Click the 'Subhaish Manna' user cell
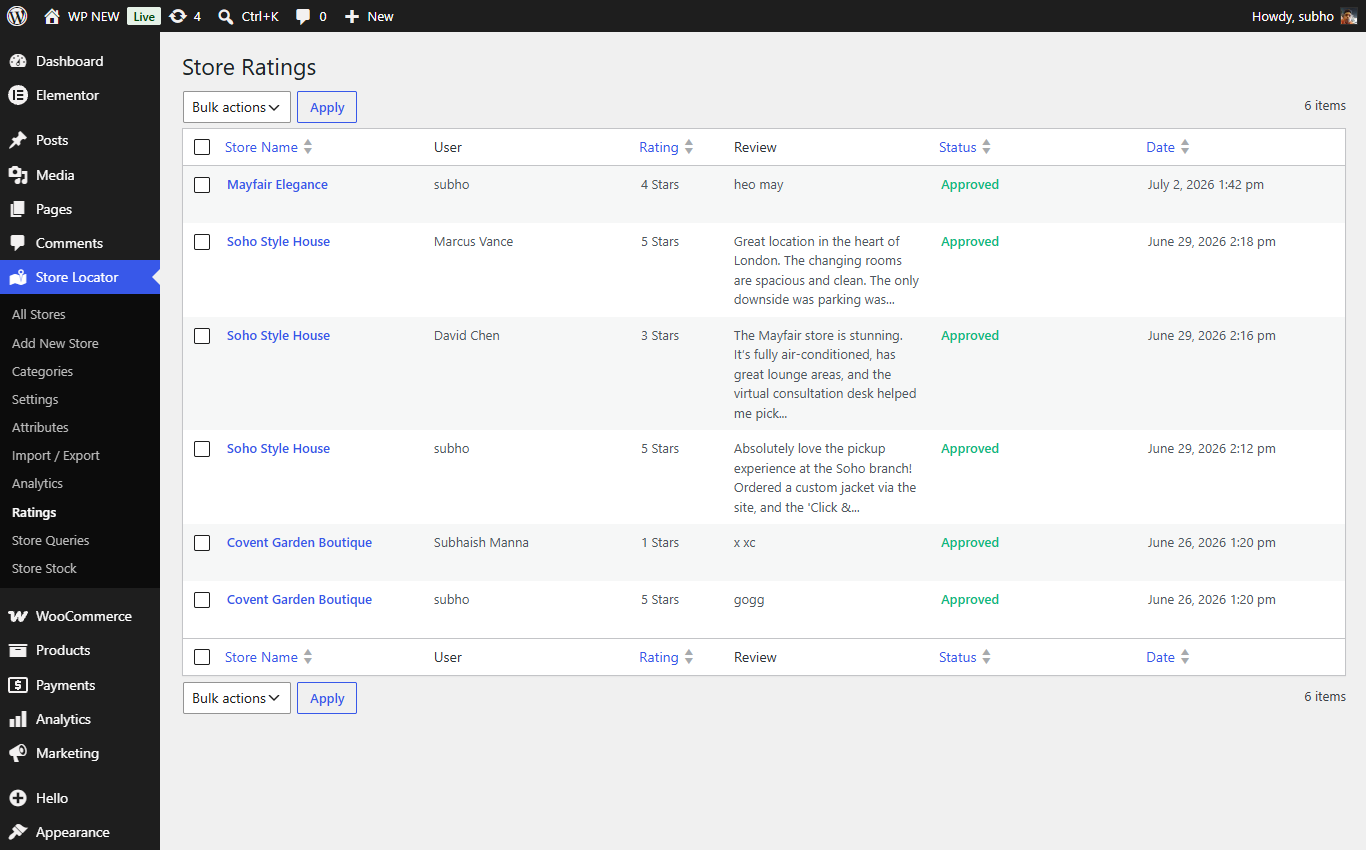Screen dimensions: 1366x850 [481, 543]
